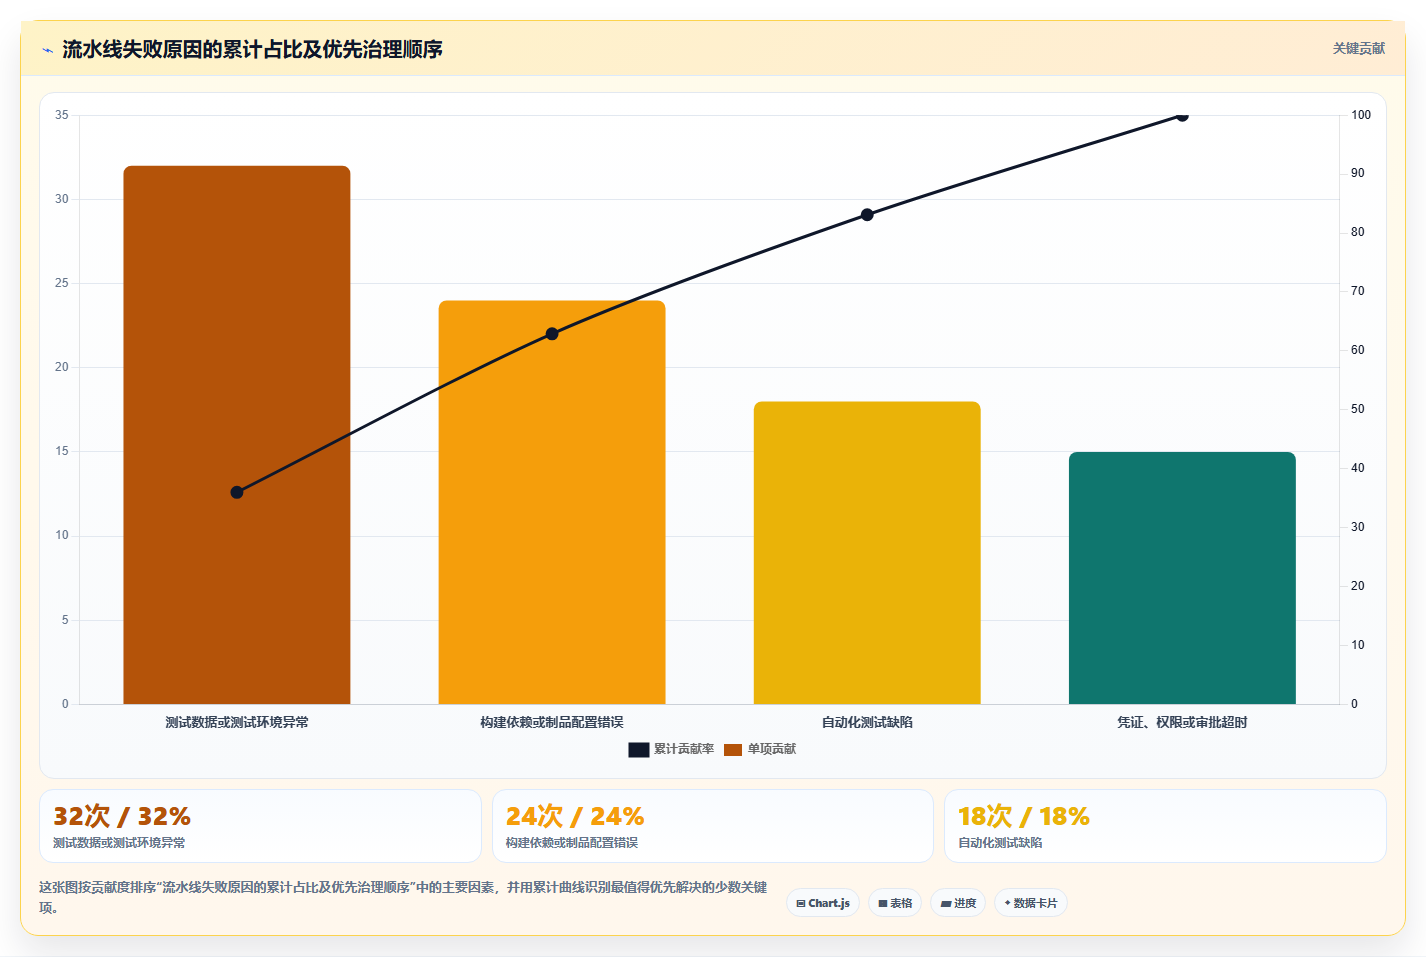Click the description paragraph starting 这张图按贡献度排序
This screenshot has height=957, width=1426.
404,897
